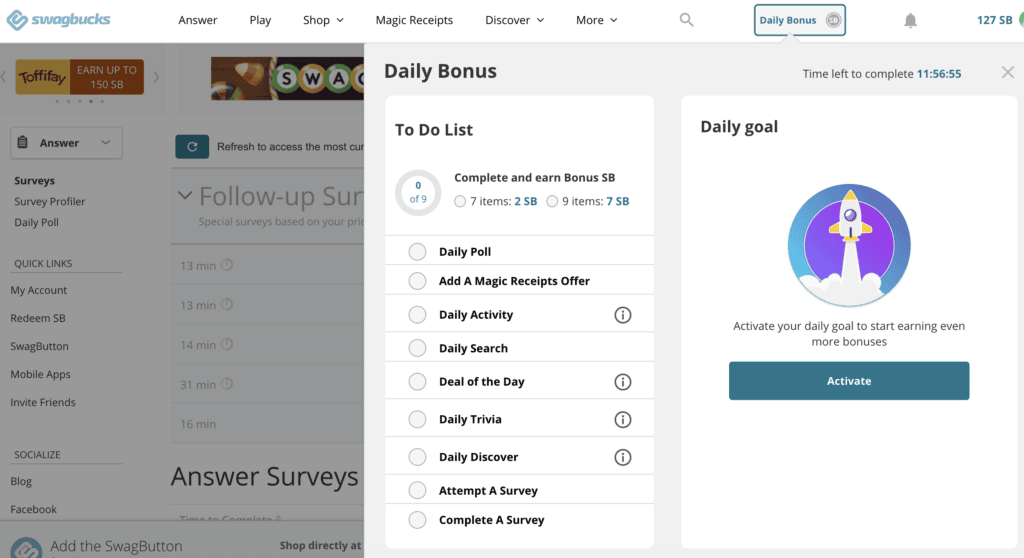Show info for Daily Discover

pyautogui.click(x=622, y=457)
